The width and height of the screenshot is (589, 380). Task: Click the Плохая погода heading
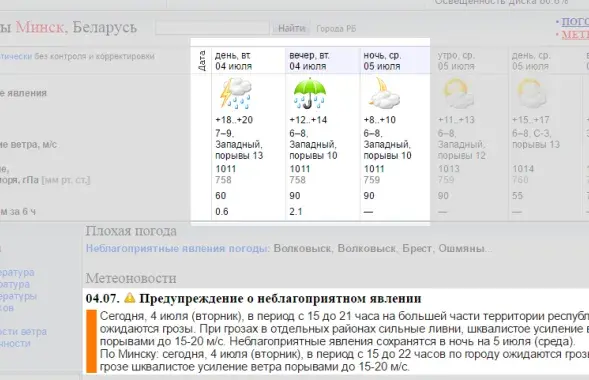point(131,231)
